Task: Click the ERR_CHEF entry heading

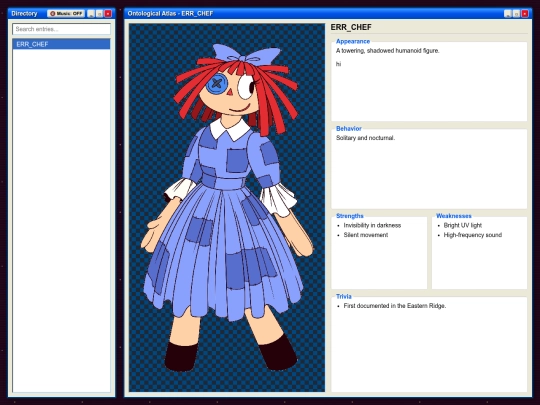Action: 351,27
